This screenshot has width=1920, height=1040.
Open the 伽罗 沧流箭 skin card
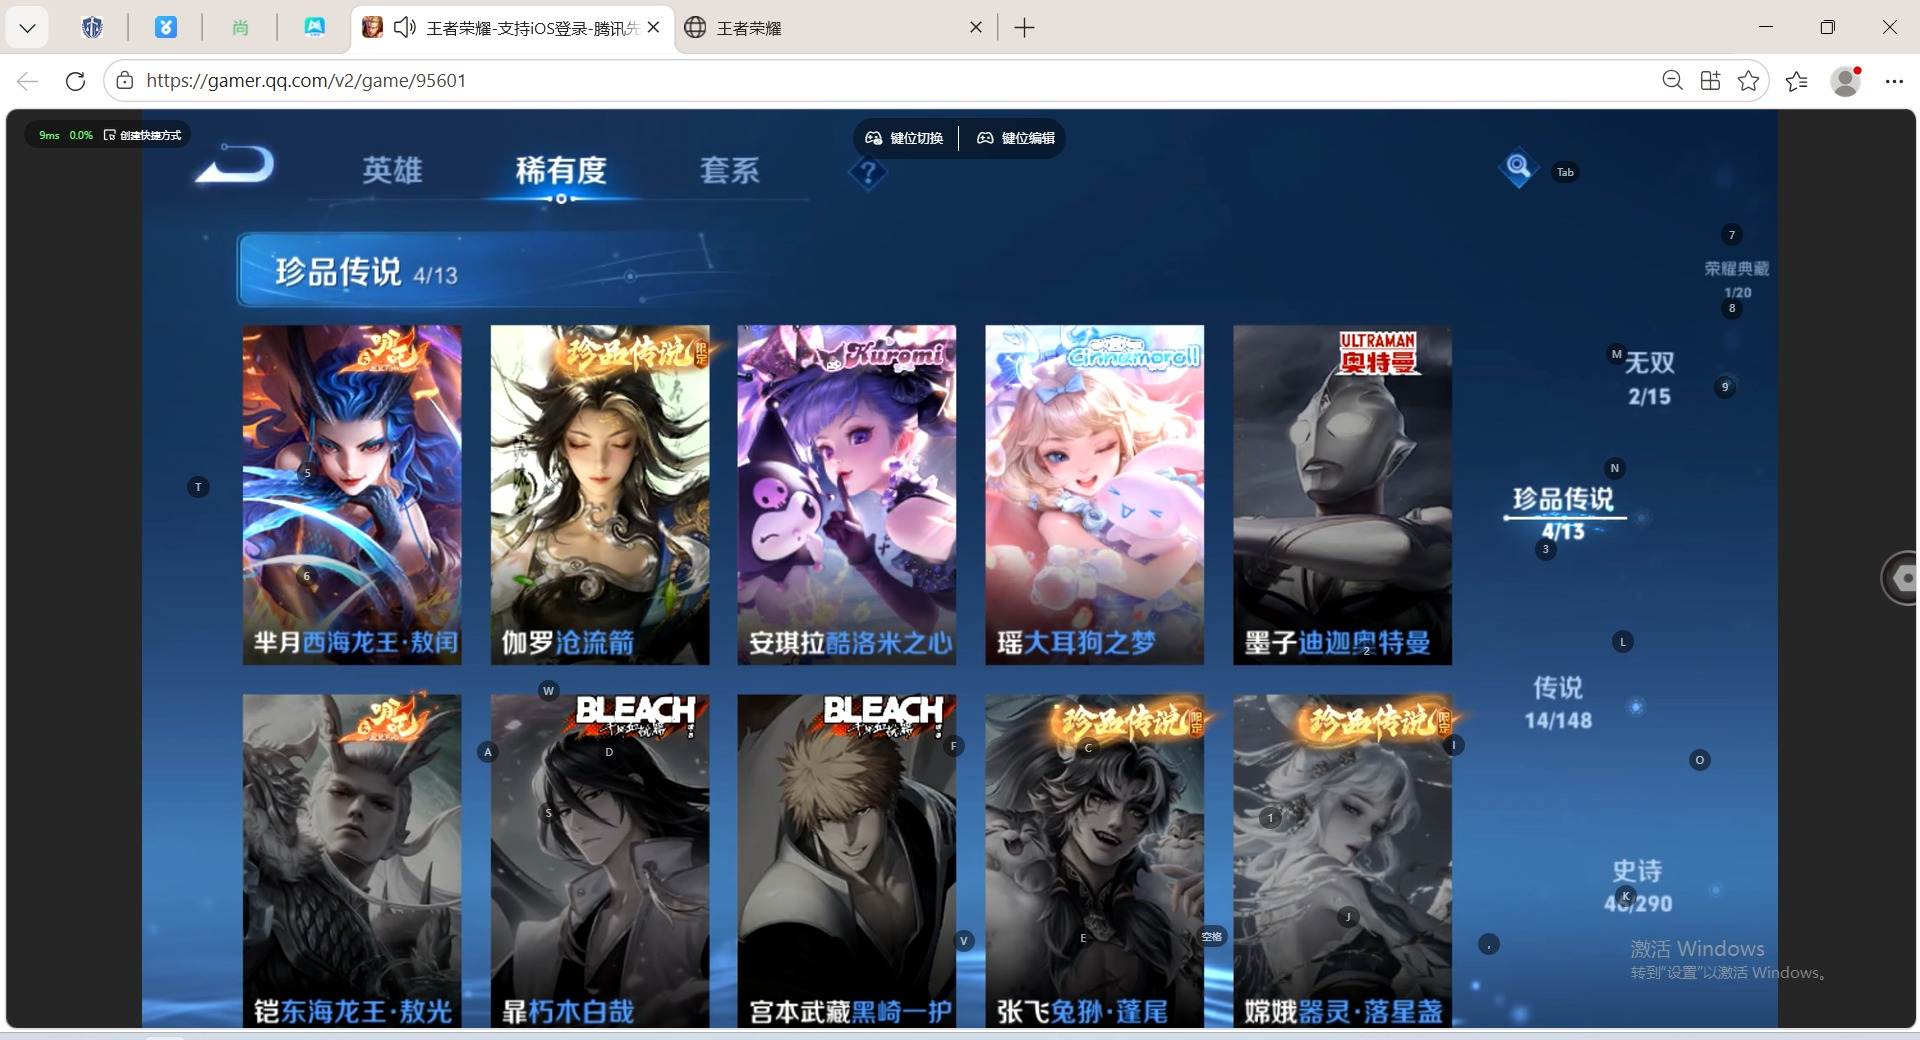pyautogui.click(x=600, y=495)
